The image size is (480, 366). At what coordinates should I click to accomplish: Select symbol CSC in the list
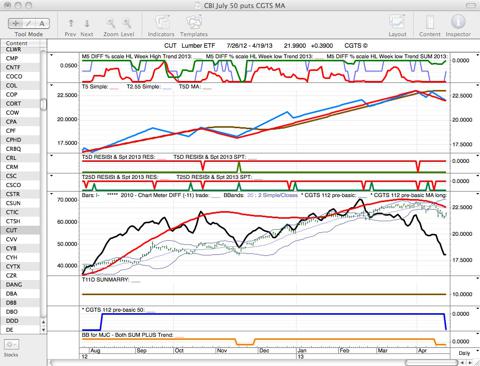[x=20, y=176]
